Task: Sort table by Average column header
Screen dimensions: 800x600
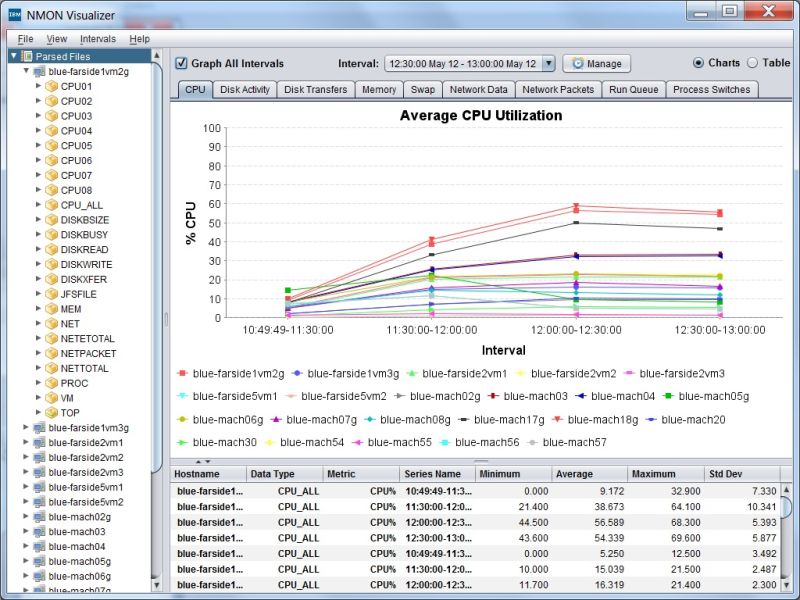Action: [589, 473]
